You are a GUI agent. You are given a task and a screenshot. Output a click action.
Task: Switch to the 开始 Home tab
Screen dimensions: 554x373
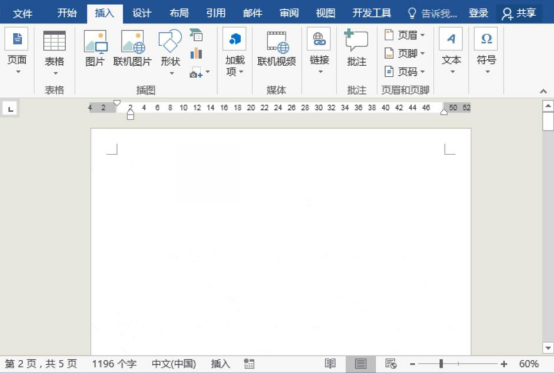[x=67, y=13]
